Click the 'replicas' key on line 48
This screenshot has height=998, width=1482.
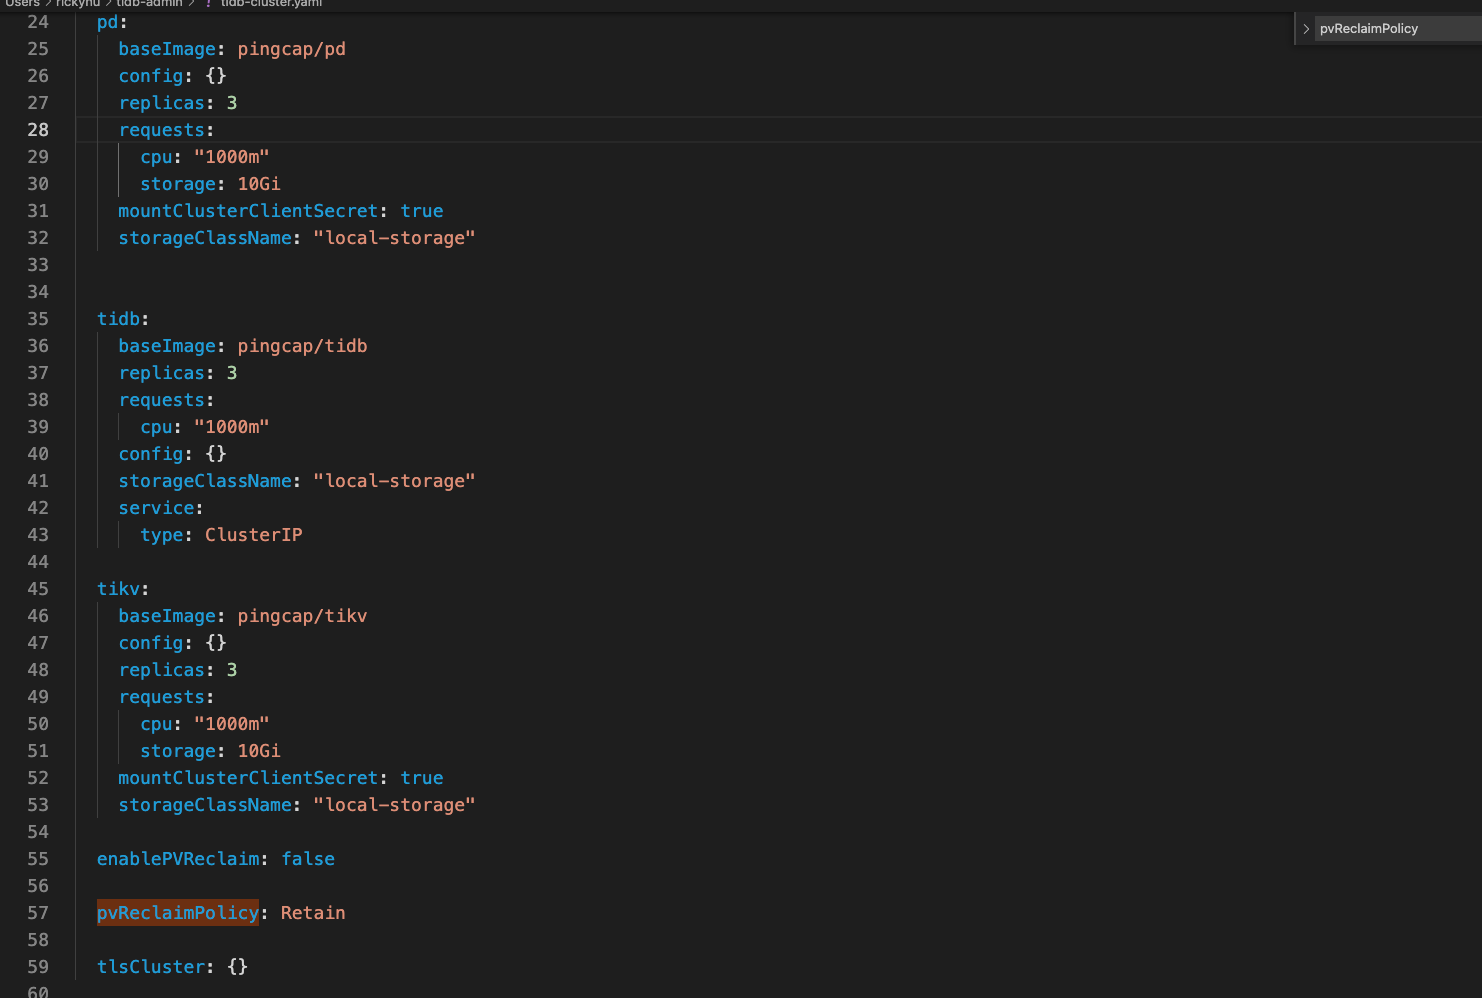point(162,670)
